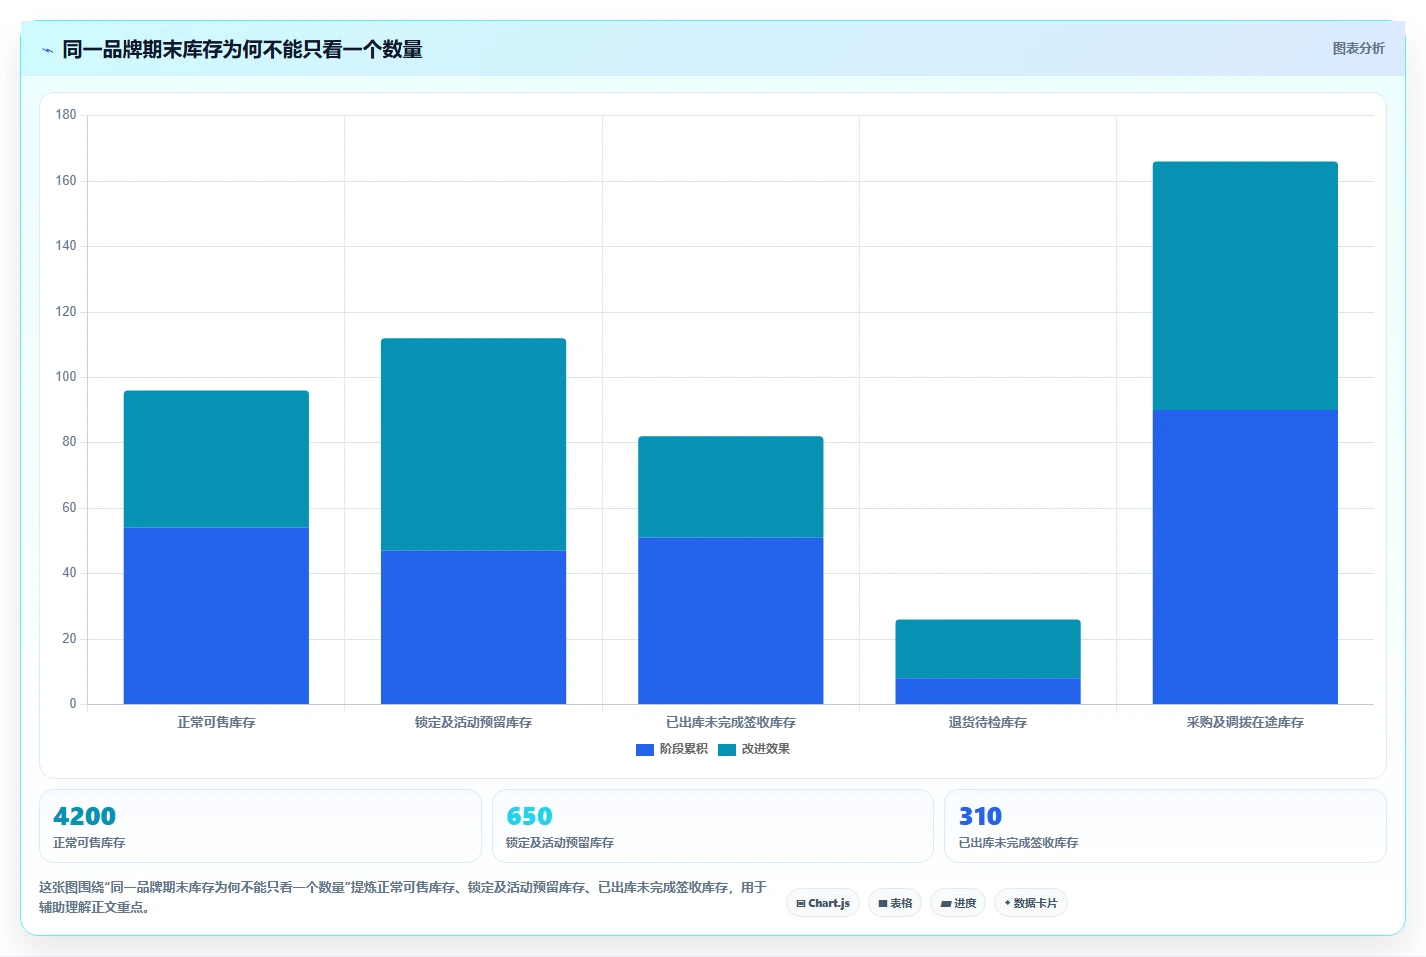Click the star icon in 数据卡片 tag
This screenshot has width=1426, height=957.
1007,903
